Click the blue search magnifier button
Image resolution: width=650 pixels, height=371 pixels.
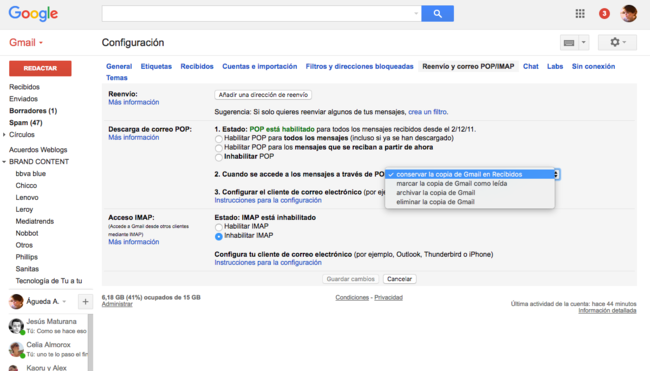(437, 14)
